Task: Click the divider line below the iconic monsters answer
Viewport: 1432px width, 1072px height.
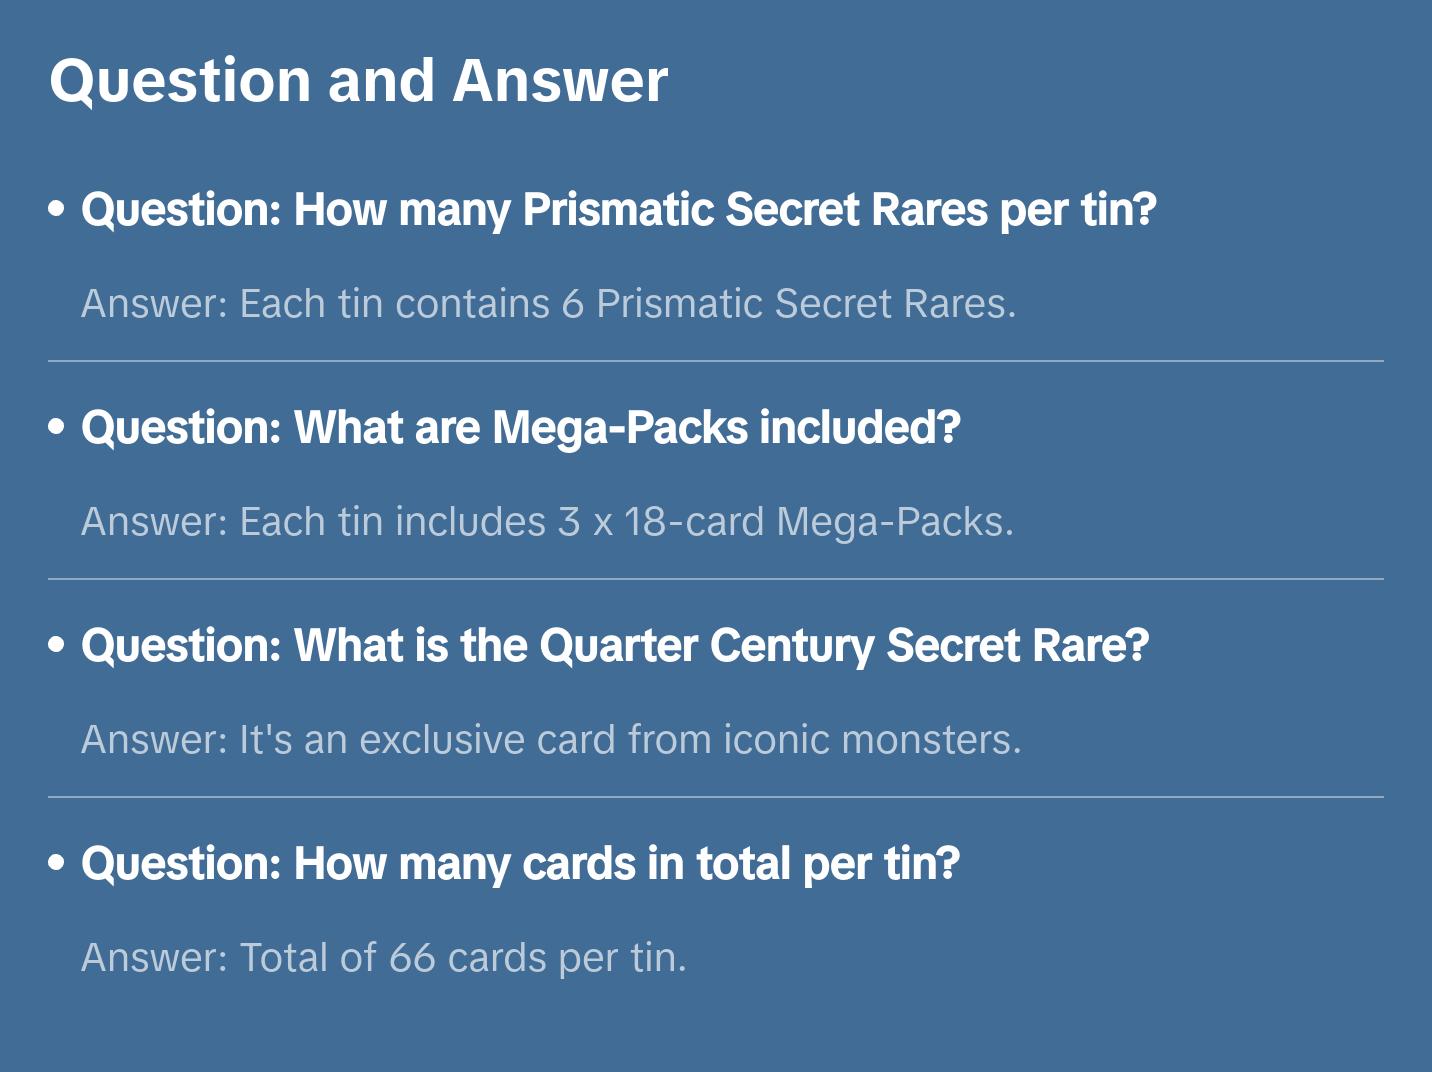Action: coord(716,797)
